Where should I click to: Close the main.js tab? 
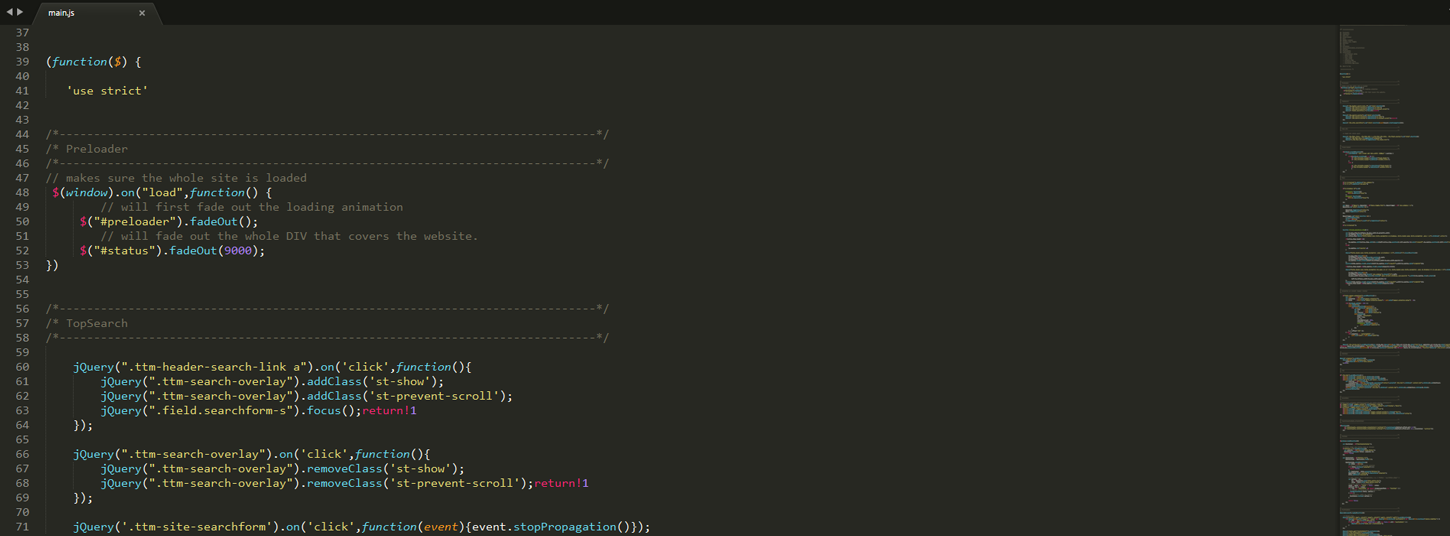pos(142,13)
